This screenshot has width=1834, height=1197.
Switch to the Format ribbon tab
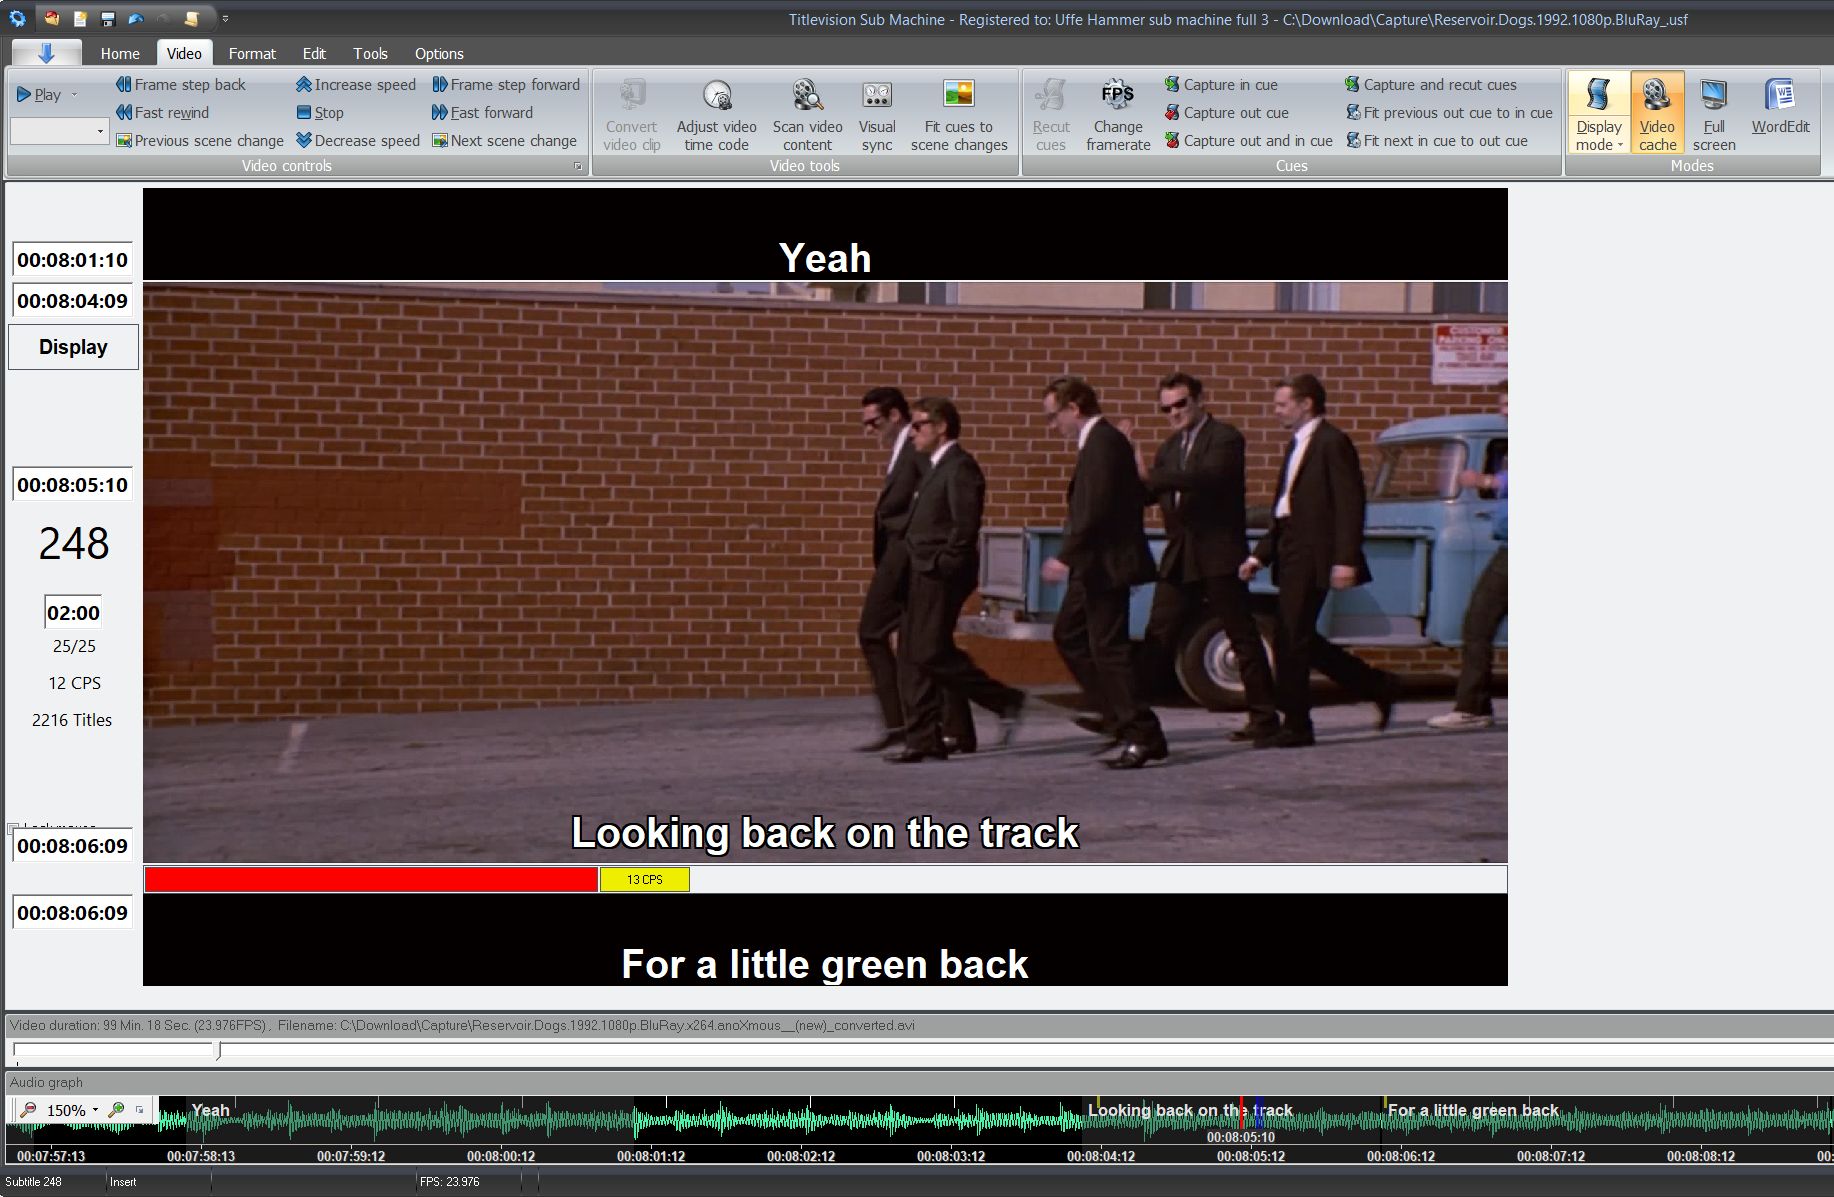point(251,54)
